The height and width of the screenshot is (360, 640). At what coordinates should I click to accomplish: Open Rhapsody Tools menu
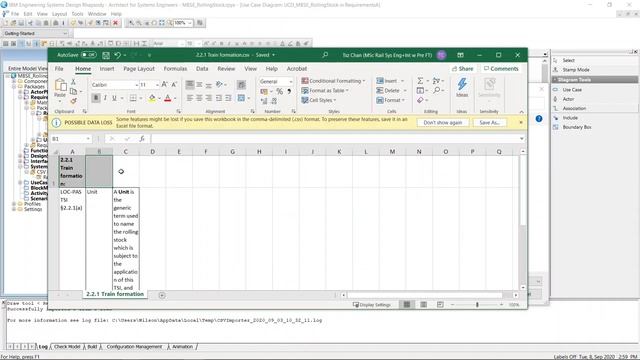[77, 13]
